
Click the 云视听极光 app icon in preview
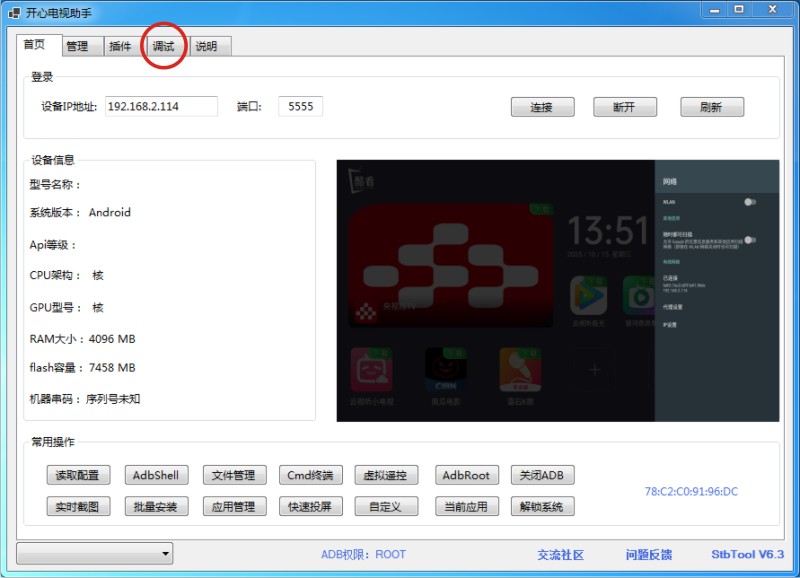pyautogui.click(x=589, y=295)
